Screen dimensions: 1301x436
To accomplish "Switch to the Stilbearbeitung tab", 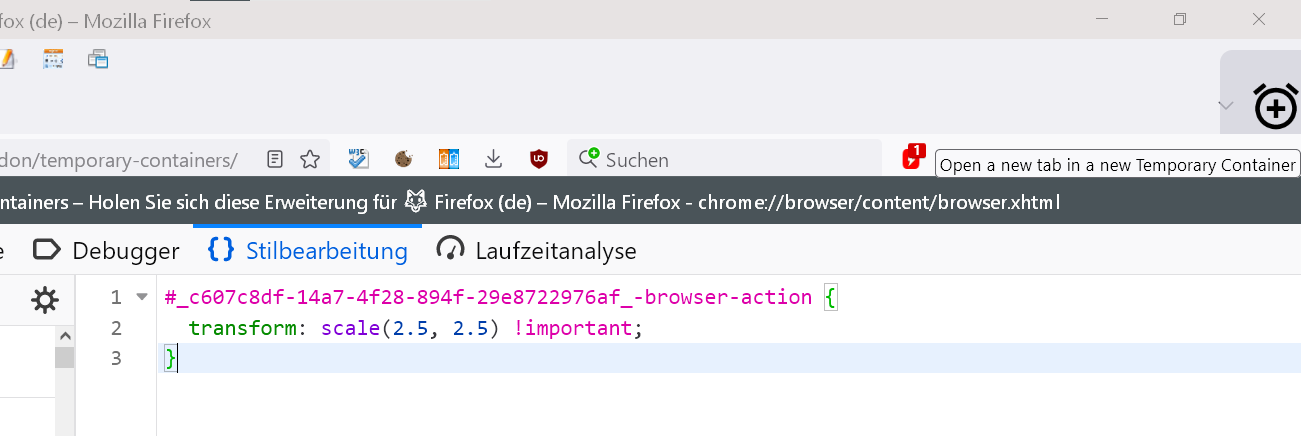I will [308, 250].
